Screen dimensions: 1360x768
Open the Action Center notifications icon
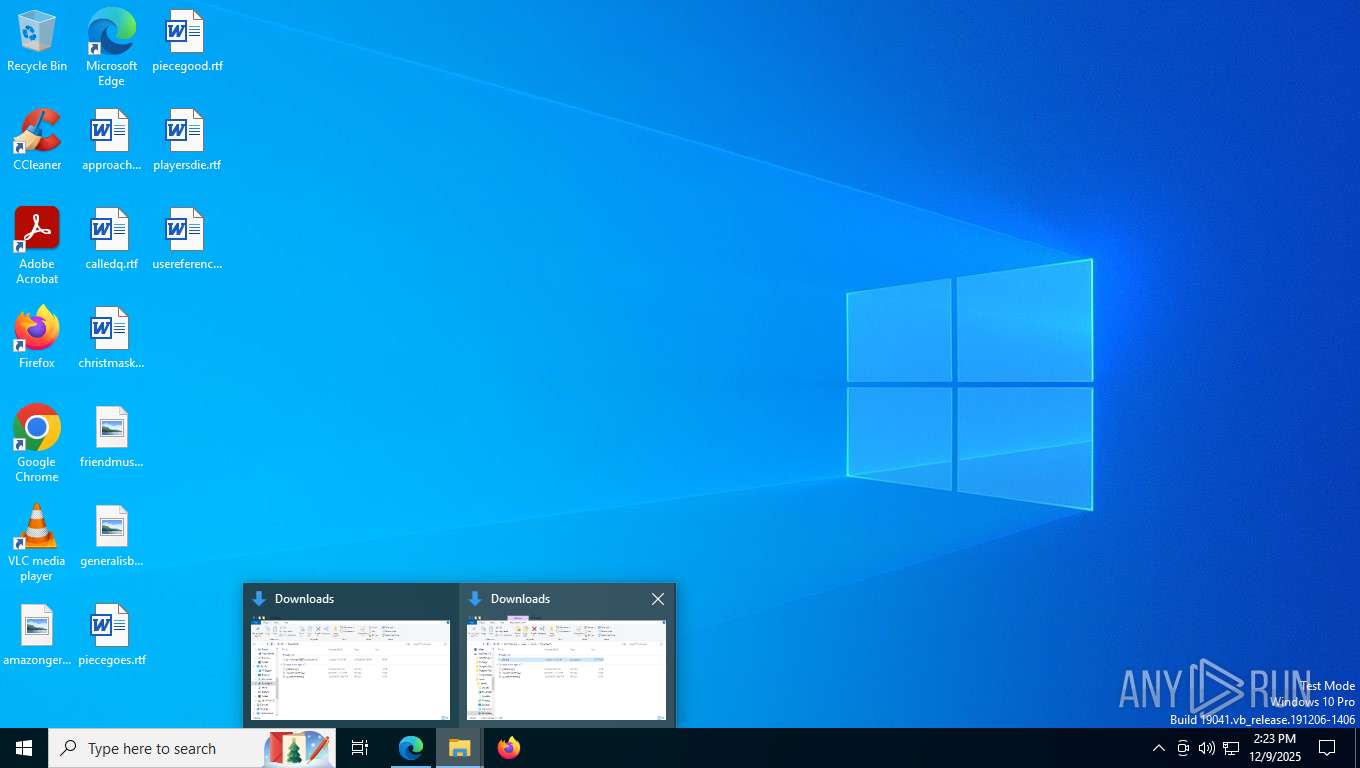pyautogui.click(x=1327, y=748)
